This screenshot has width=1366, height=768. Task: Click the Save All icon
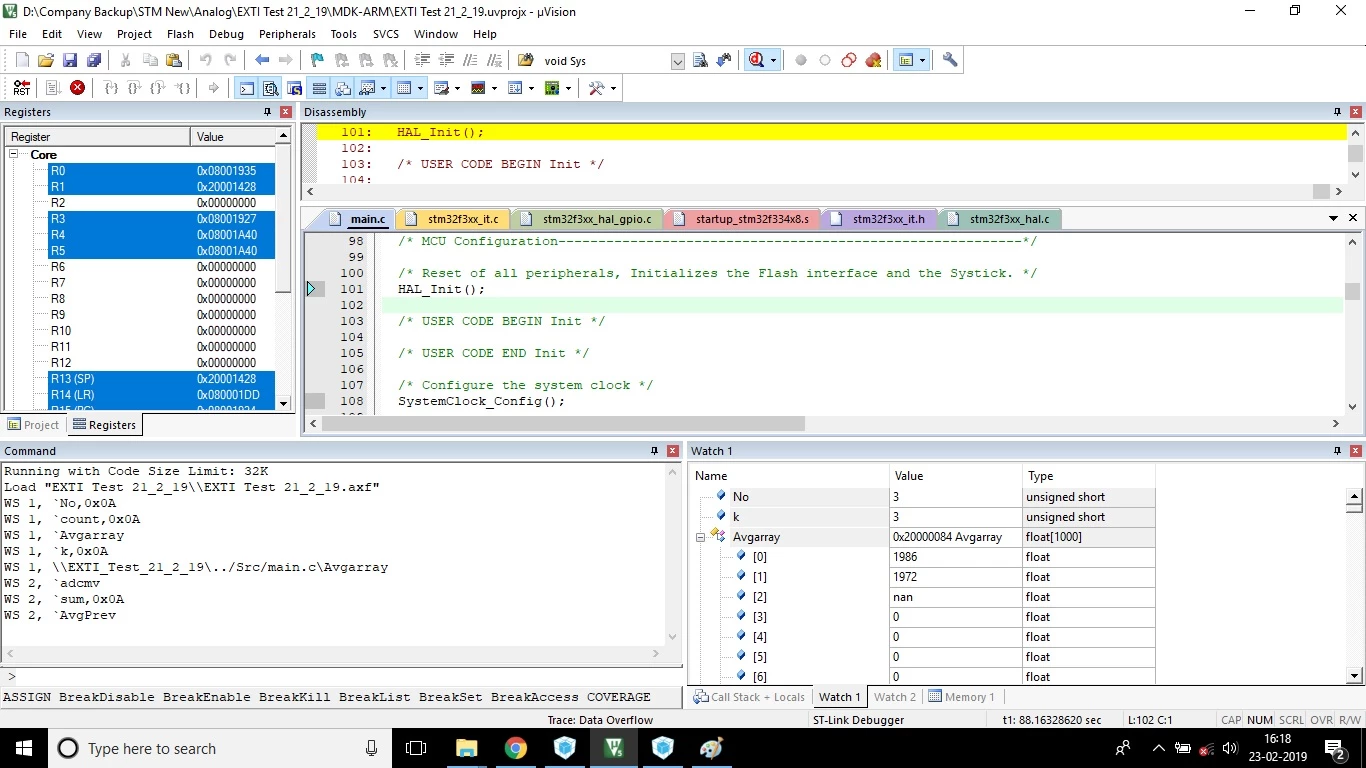pos(92,60)
